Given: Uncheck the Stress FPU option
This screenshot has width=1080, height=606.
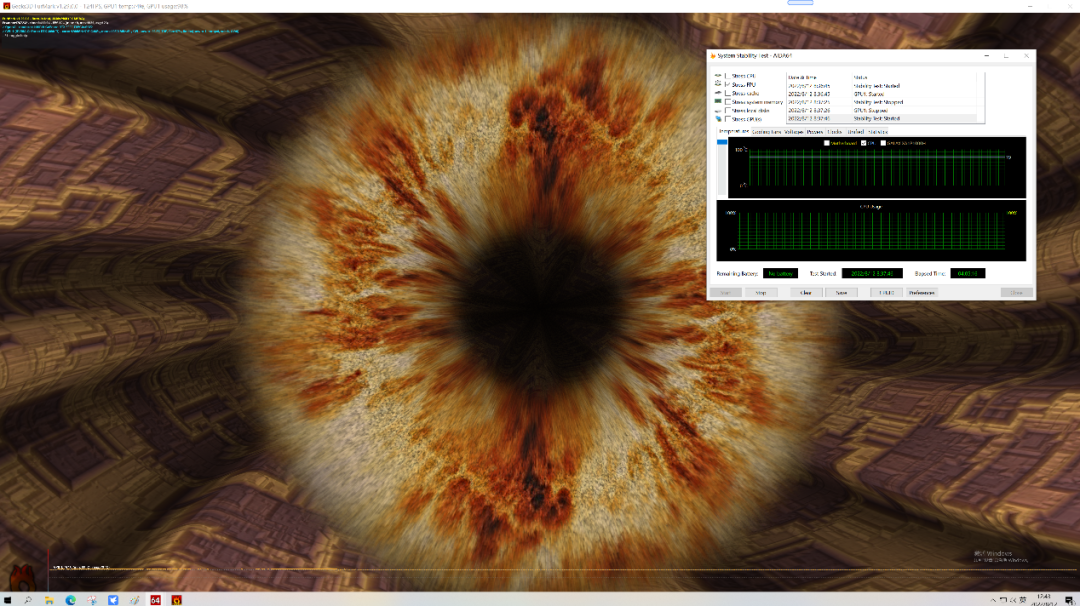Looking at the screenshot, I should (728, 85).
